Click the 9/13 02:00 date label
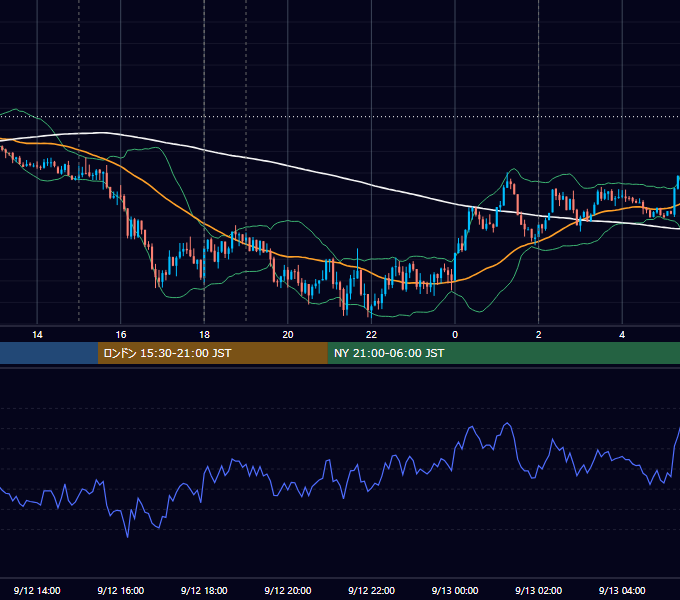Image resolution: width=680 pixels, height=600 pixels. click(x=539, y=590)
